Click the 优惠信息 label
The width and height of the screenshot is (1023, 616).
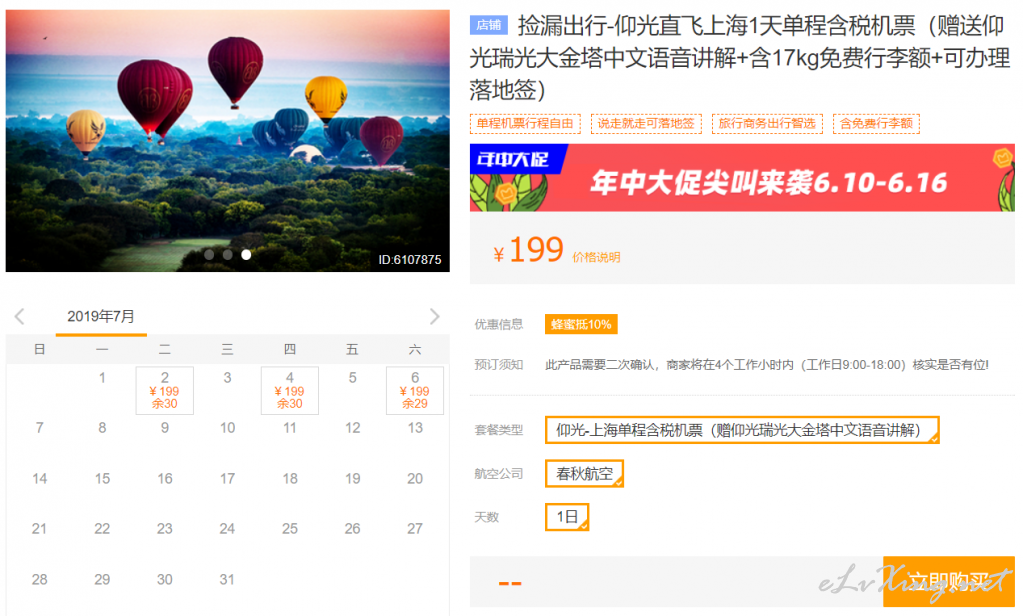(498, 324)
